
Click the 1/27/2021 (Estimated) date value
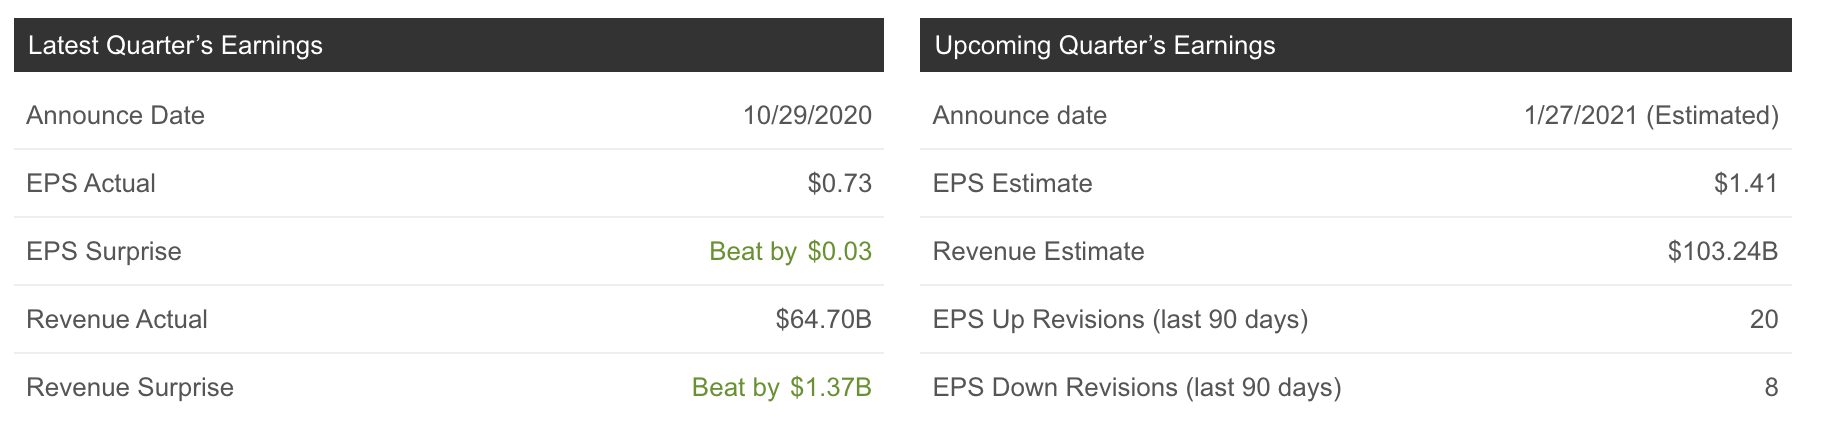point(1651,116)
